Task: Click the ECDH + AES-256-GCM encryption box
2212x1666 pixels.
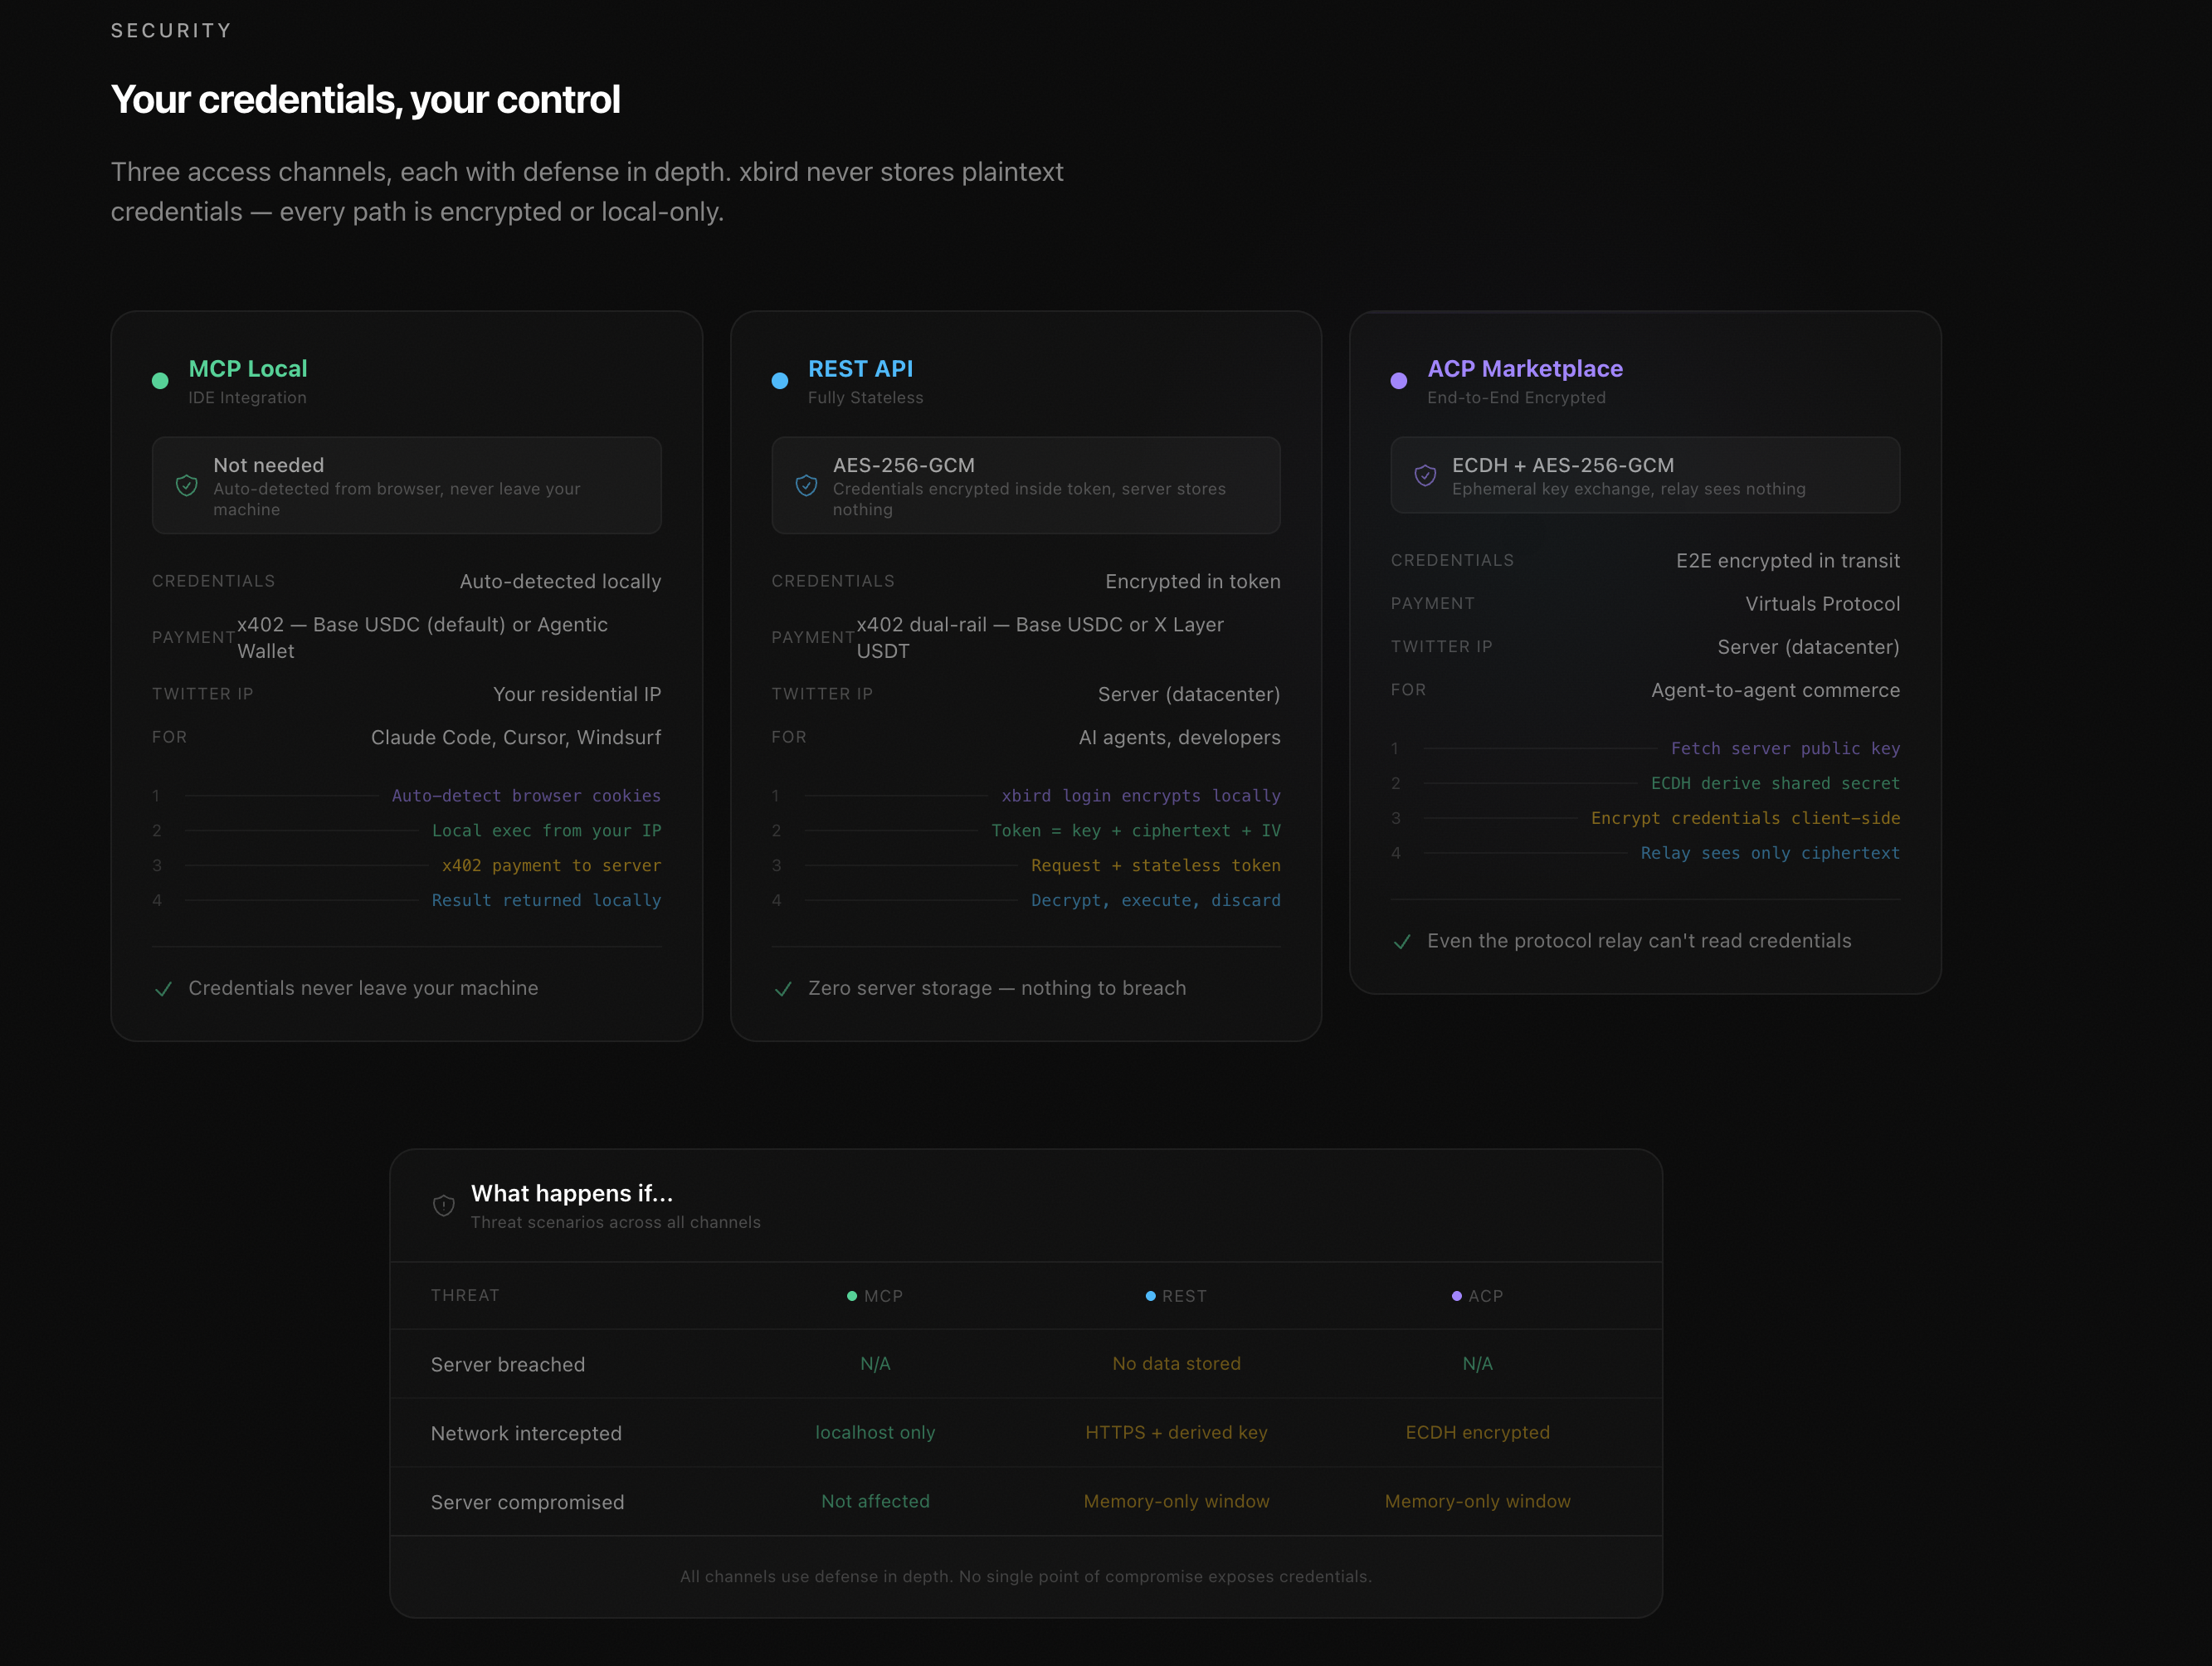Action: pos(1645,475)
